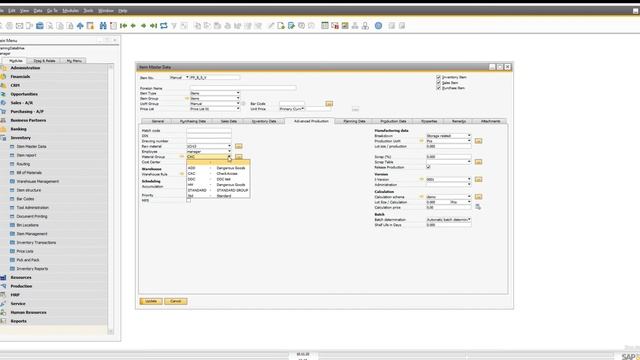Choose STANDARD GROUP option in Material Group list
This screenshot has height=360, width=640.
(x=218, y=190)
